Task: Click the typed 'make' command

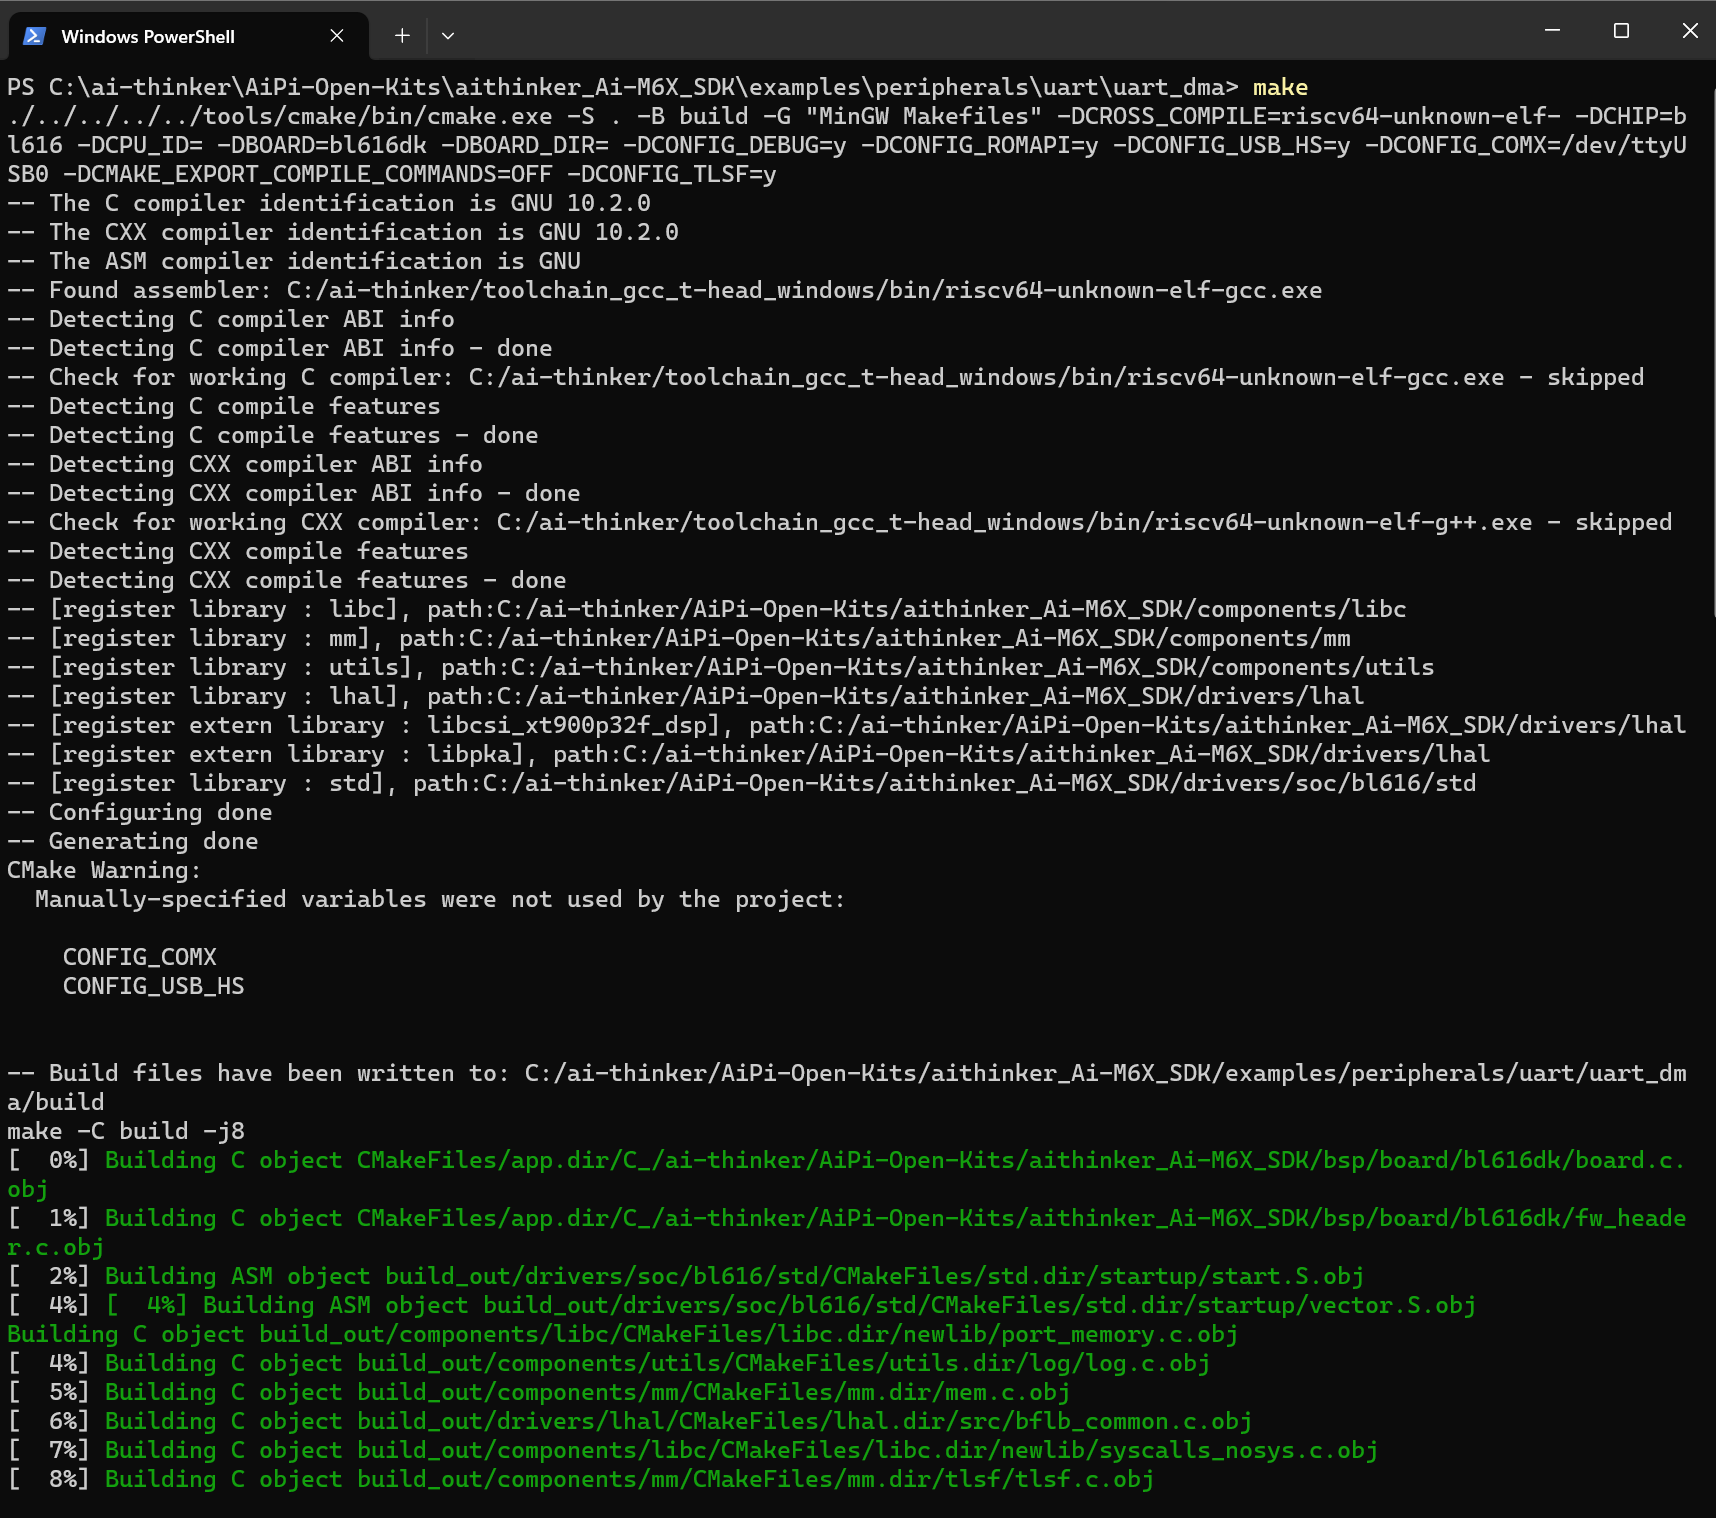Action: pyautogui.click(x=1280, y=88)
